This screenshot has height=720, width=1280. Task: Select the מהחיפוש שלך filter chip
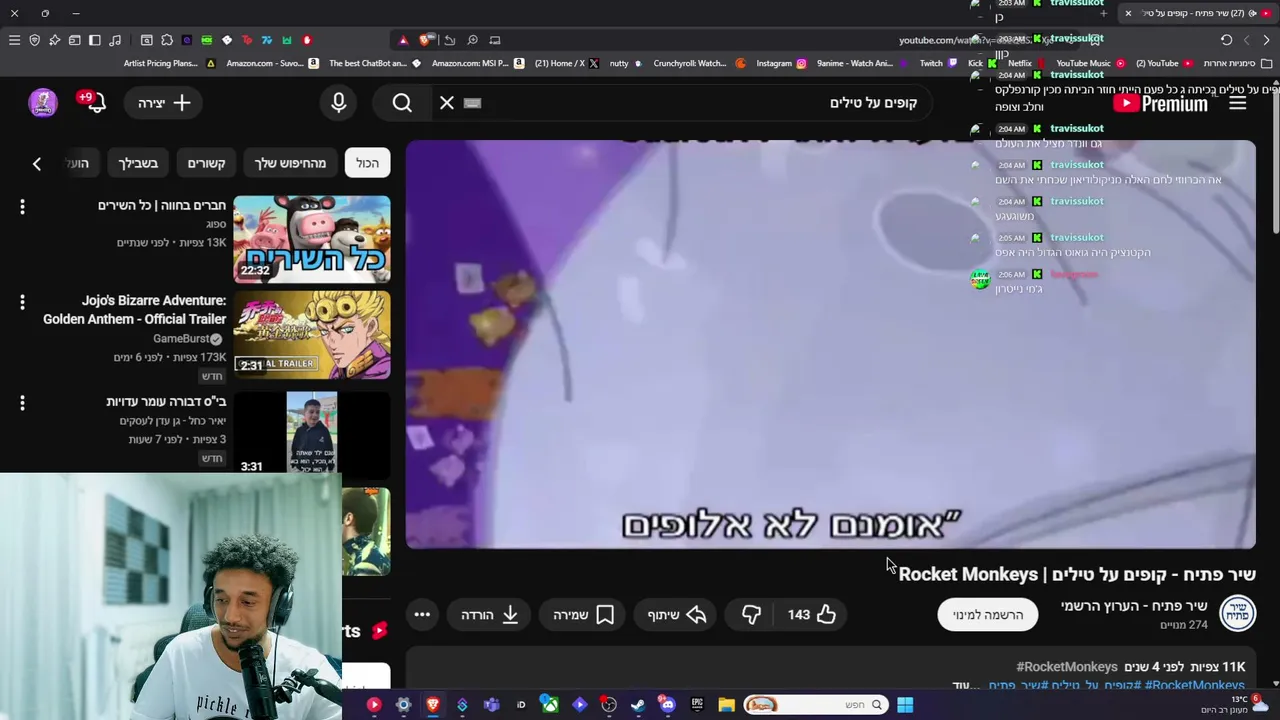(x=290, y=163)
